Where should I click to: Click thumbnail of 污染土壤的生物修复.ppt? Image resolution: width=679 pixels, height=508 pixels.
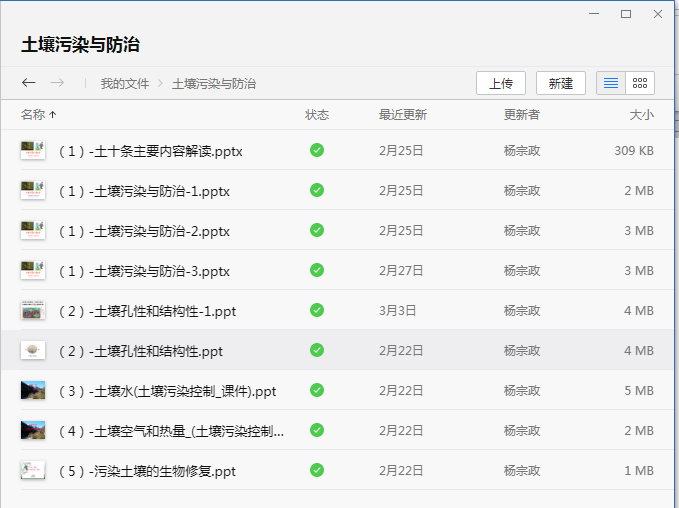(x=33, y=470)
